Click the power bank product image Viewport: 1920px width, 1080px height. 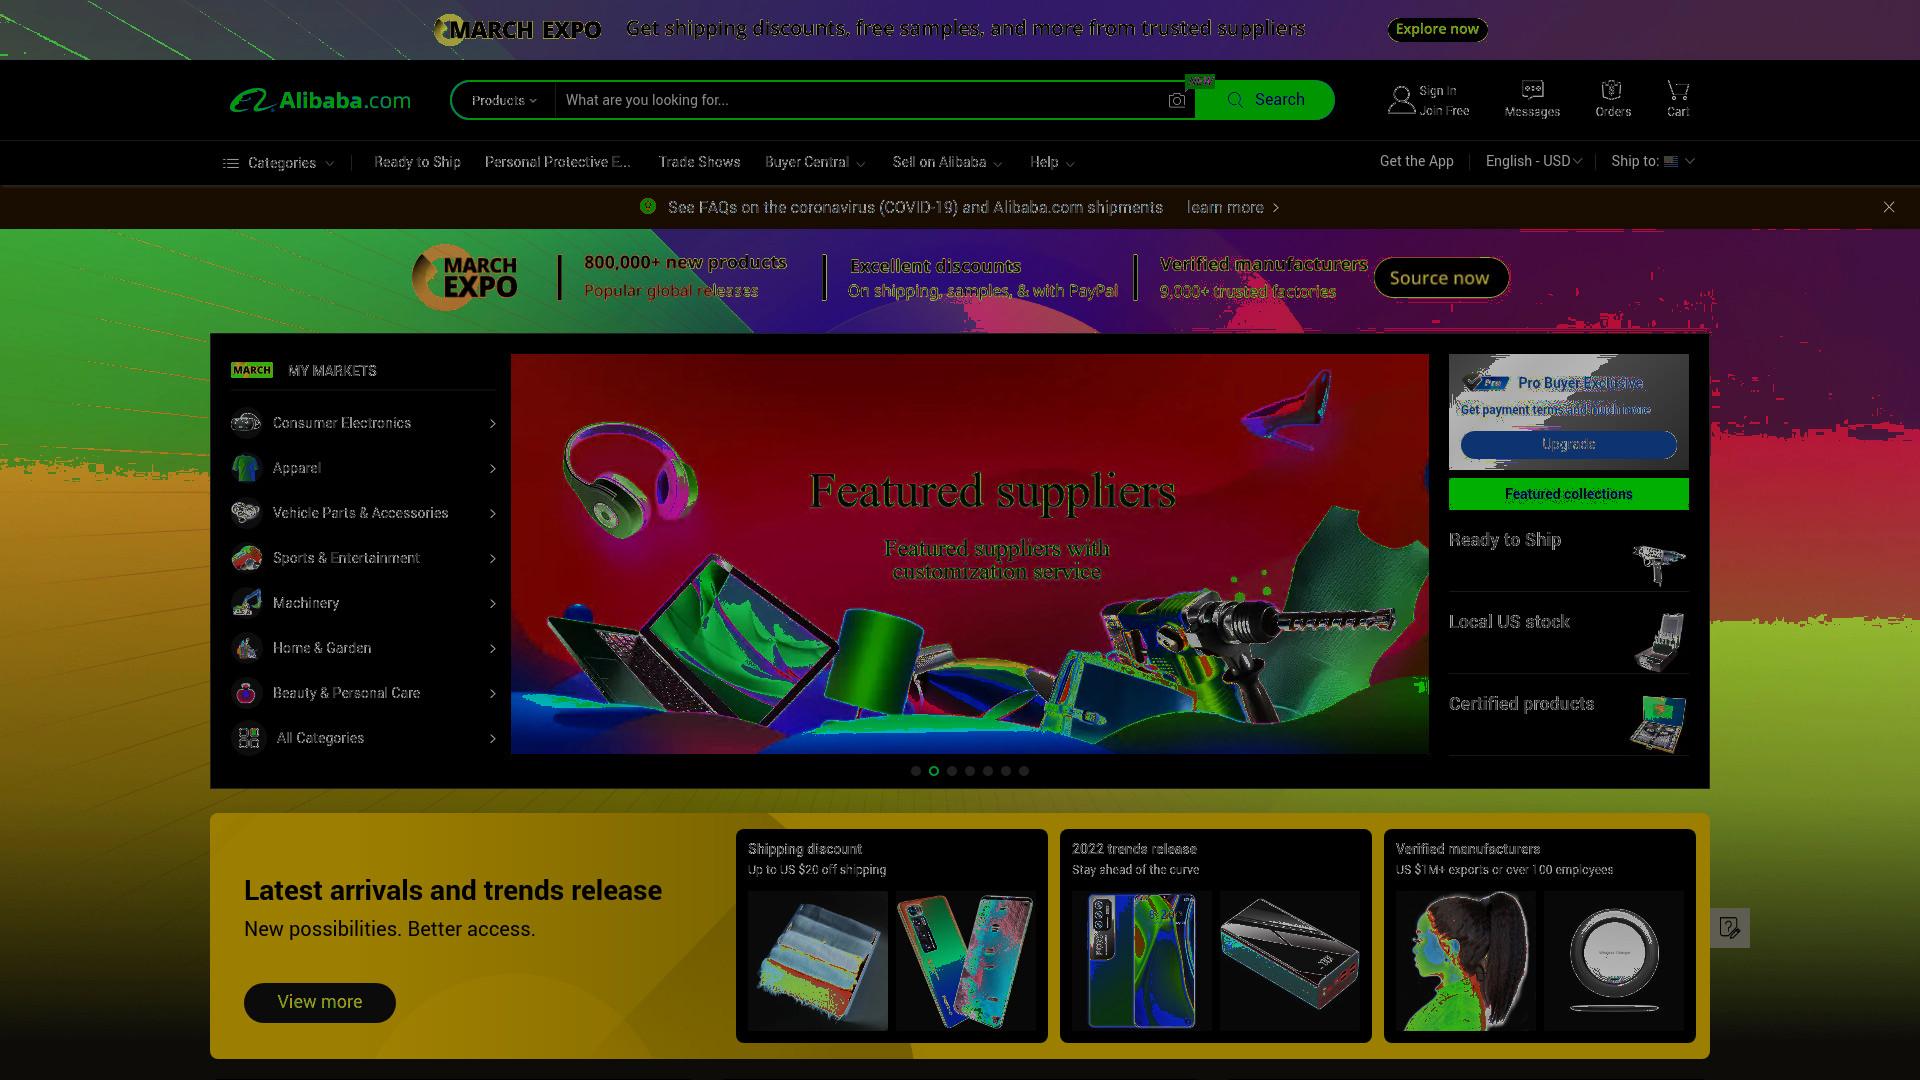1290,960
